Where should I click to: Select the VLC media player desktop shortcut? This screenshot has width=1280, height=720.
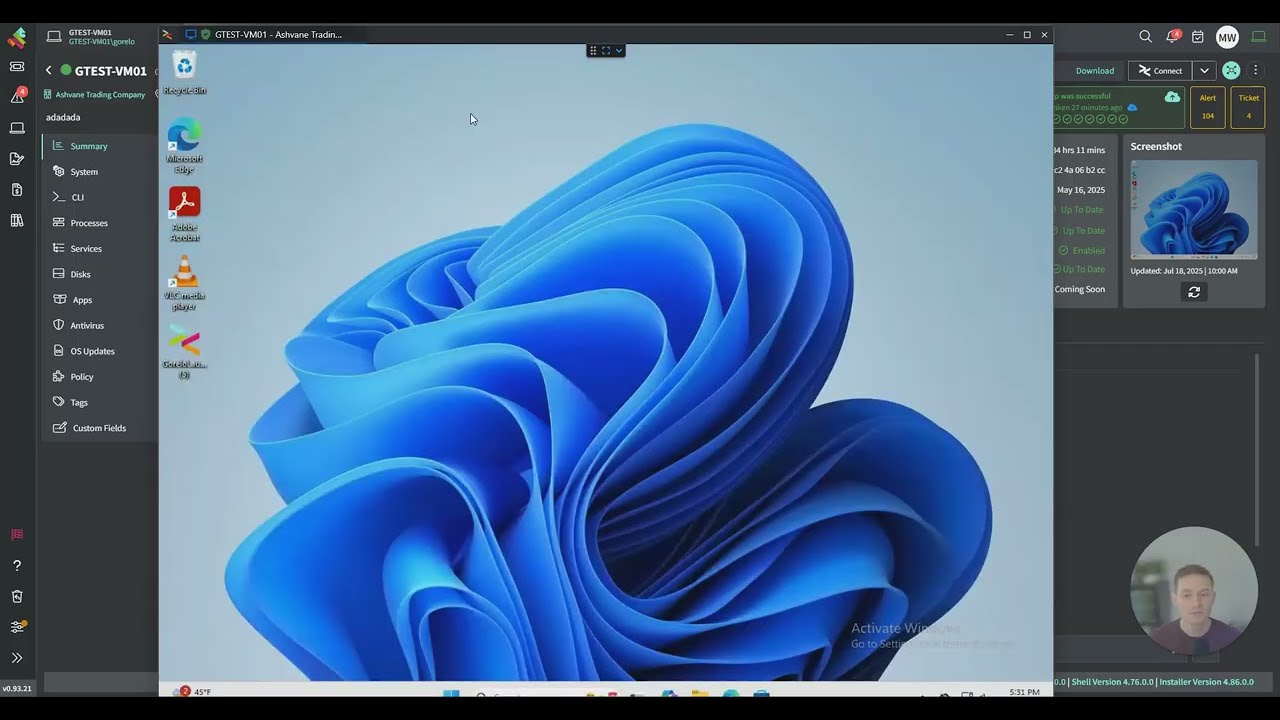(x=184, y=283)
